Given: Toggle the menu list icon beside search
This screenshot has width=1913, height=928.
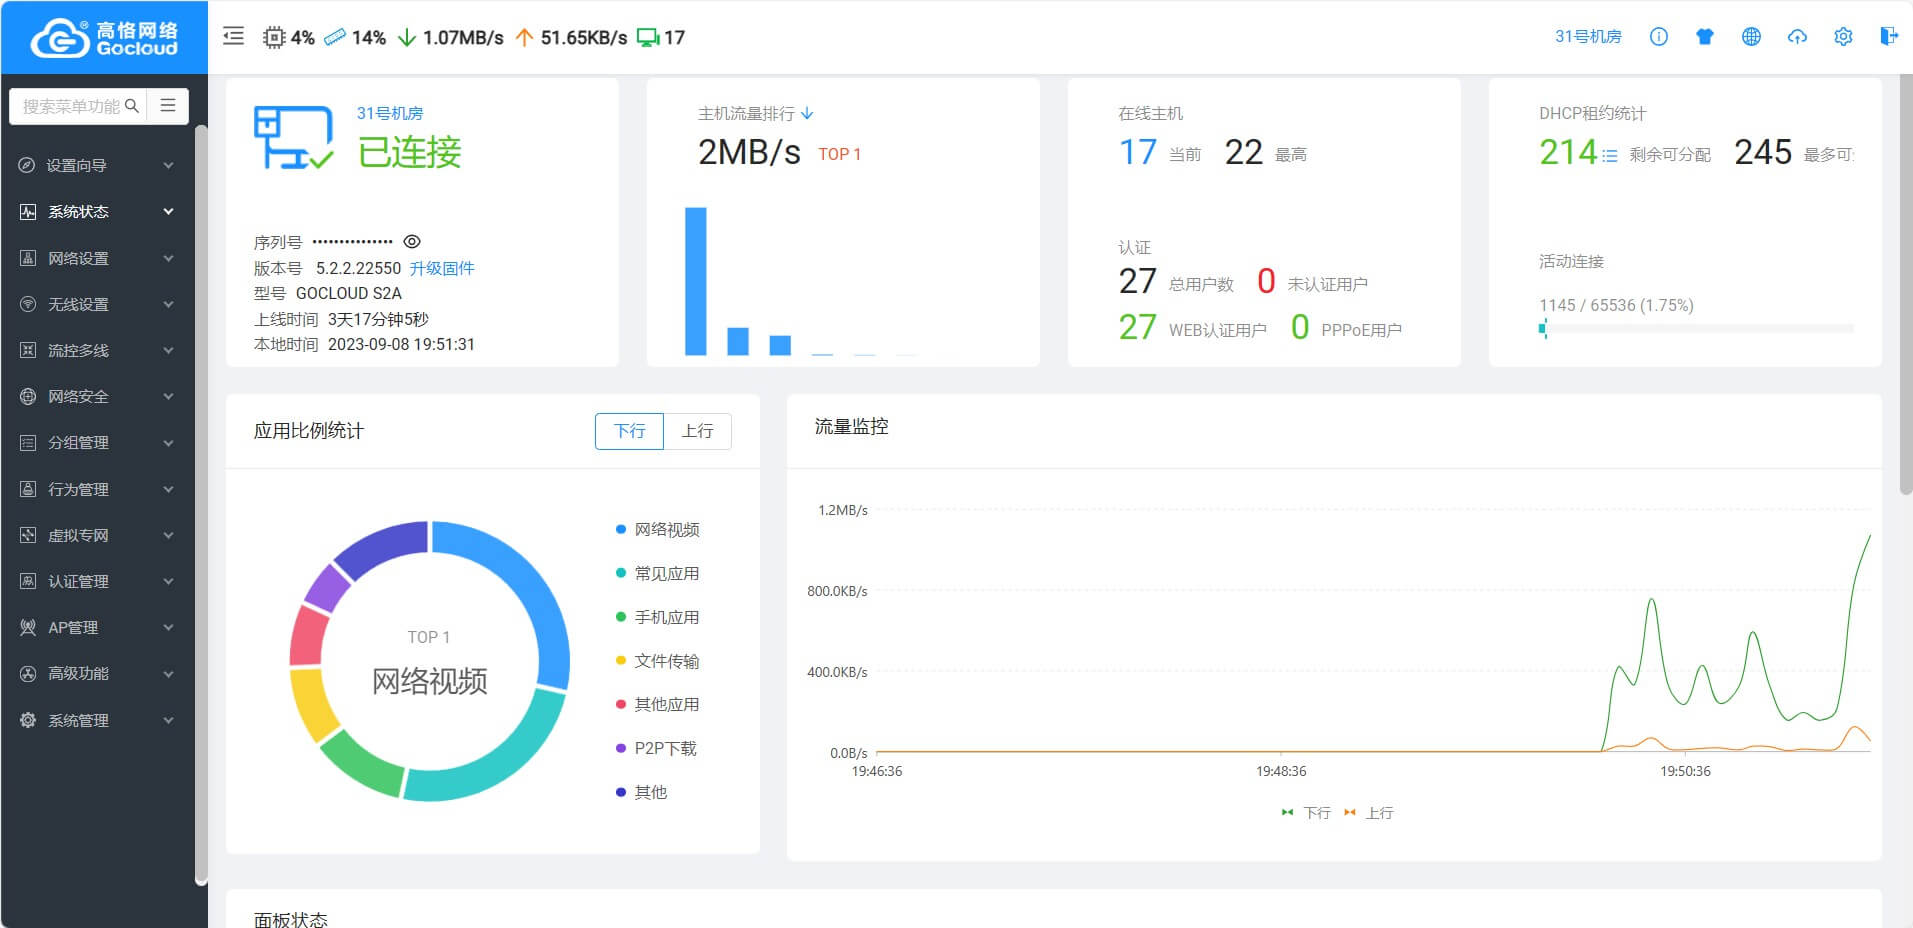Looking at the screenshot, I should pyautogui.click(x=168, y=105).
